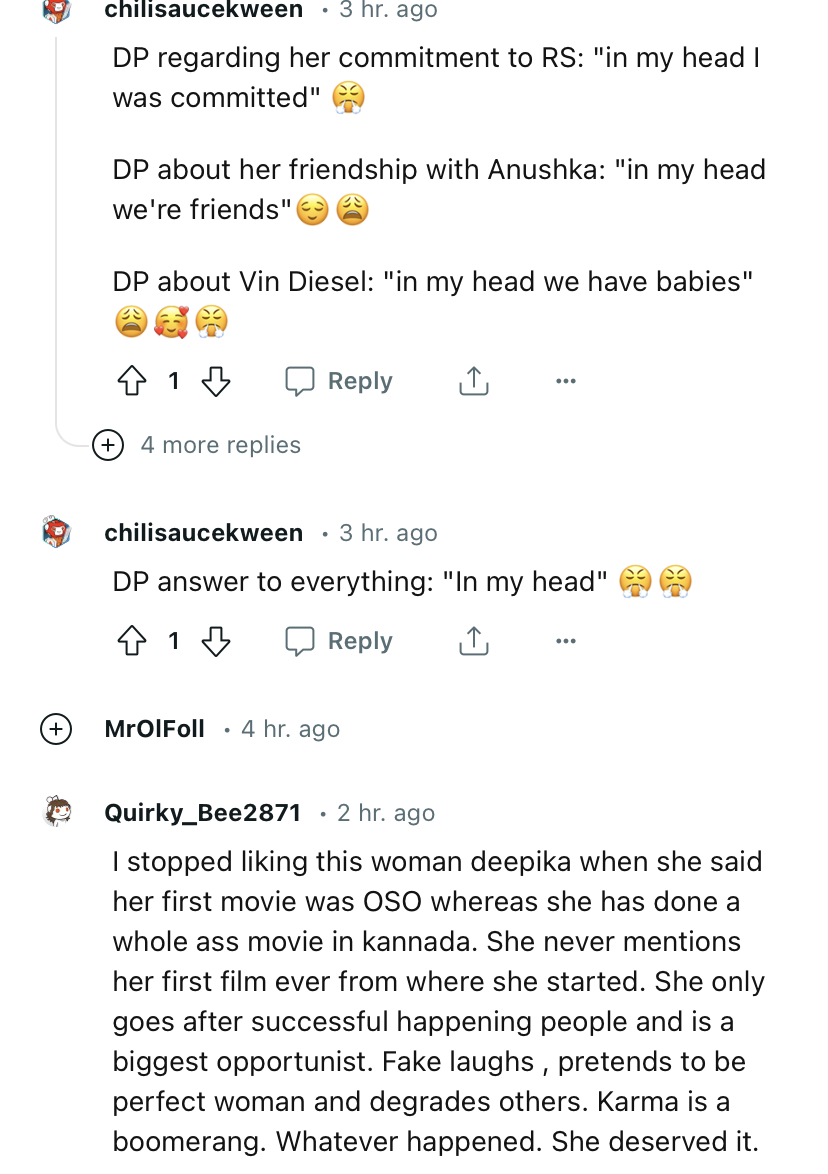
Task: Open Quirky_Bee2871's profile
Action: click(x=202, y=813)
